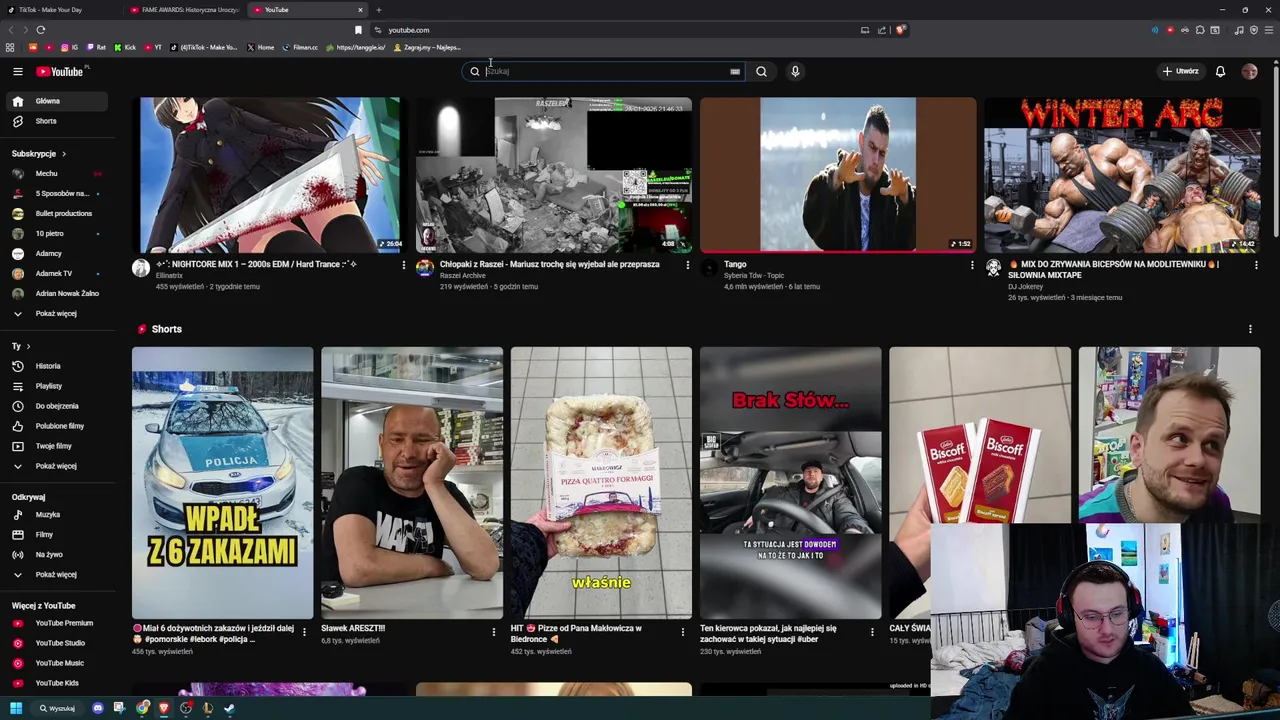Screen dimensions: 1280x720
Task: Open the account avatar menu
Action: [1249, 71]
